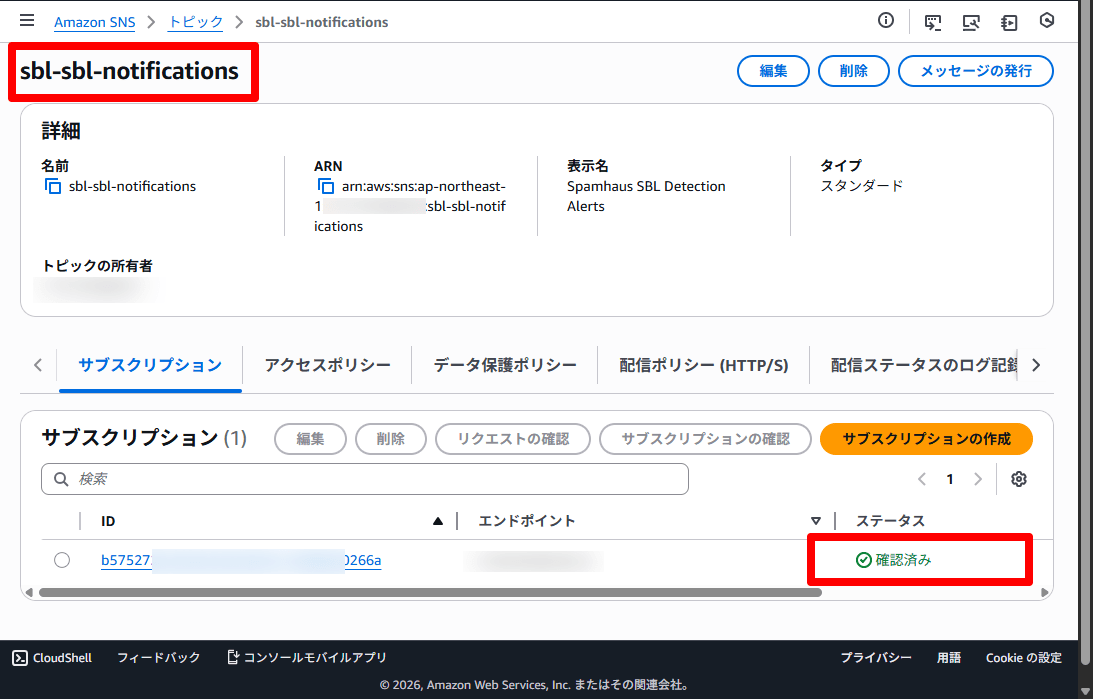Select the radio button for subscription b57527

62,560
